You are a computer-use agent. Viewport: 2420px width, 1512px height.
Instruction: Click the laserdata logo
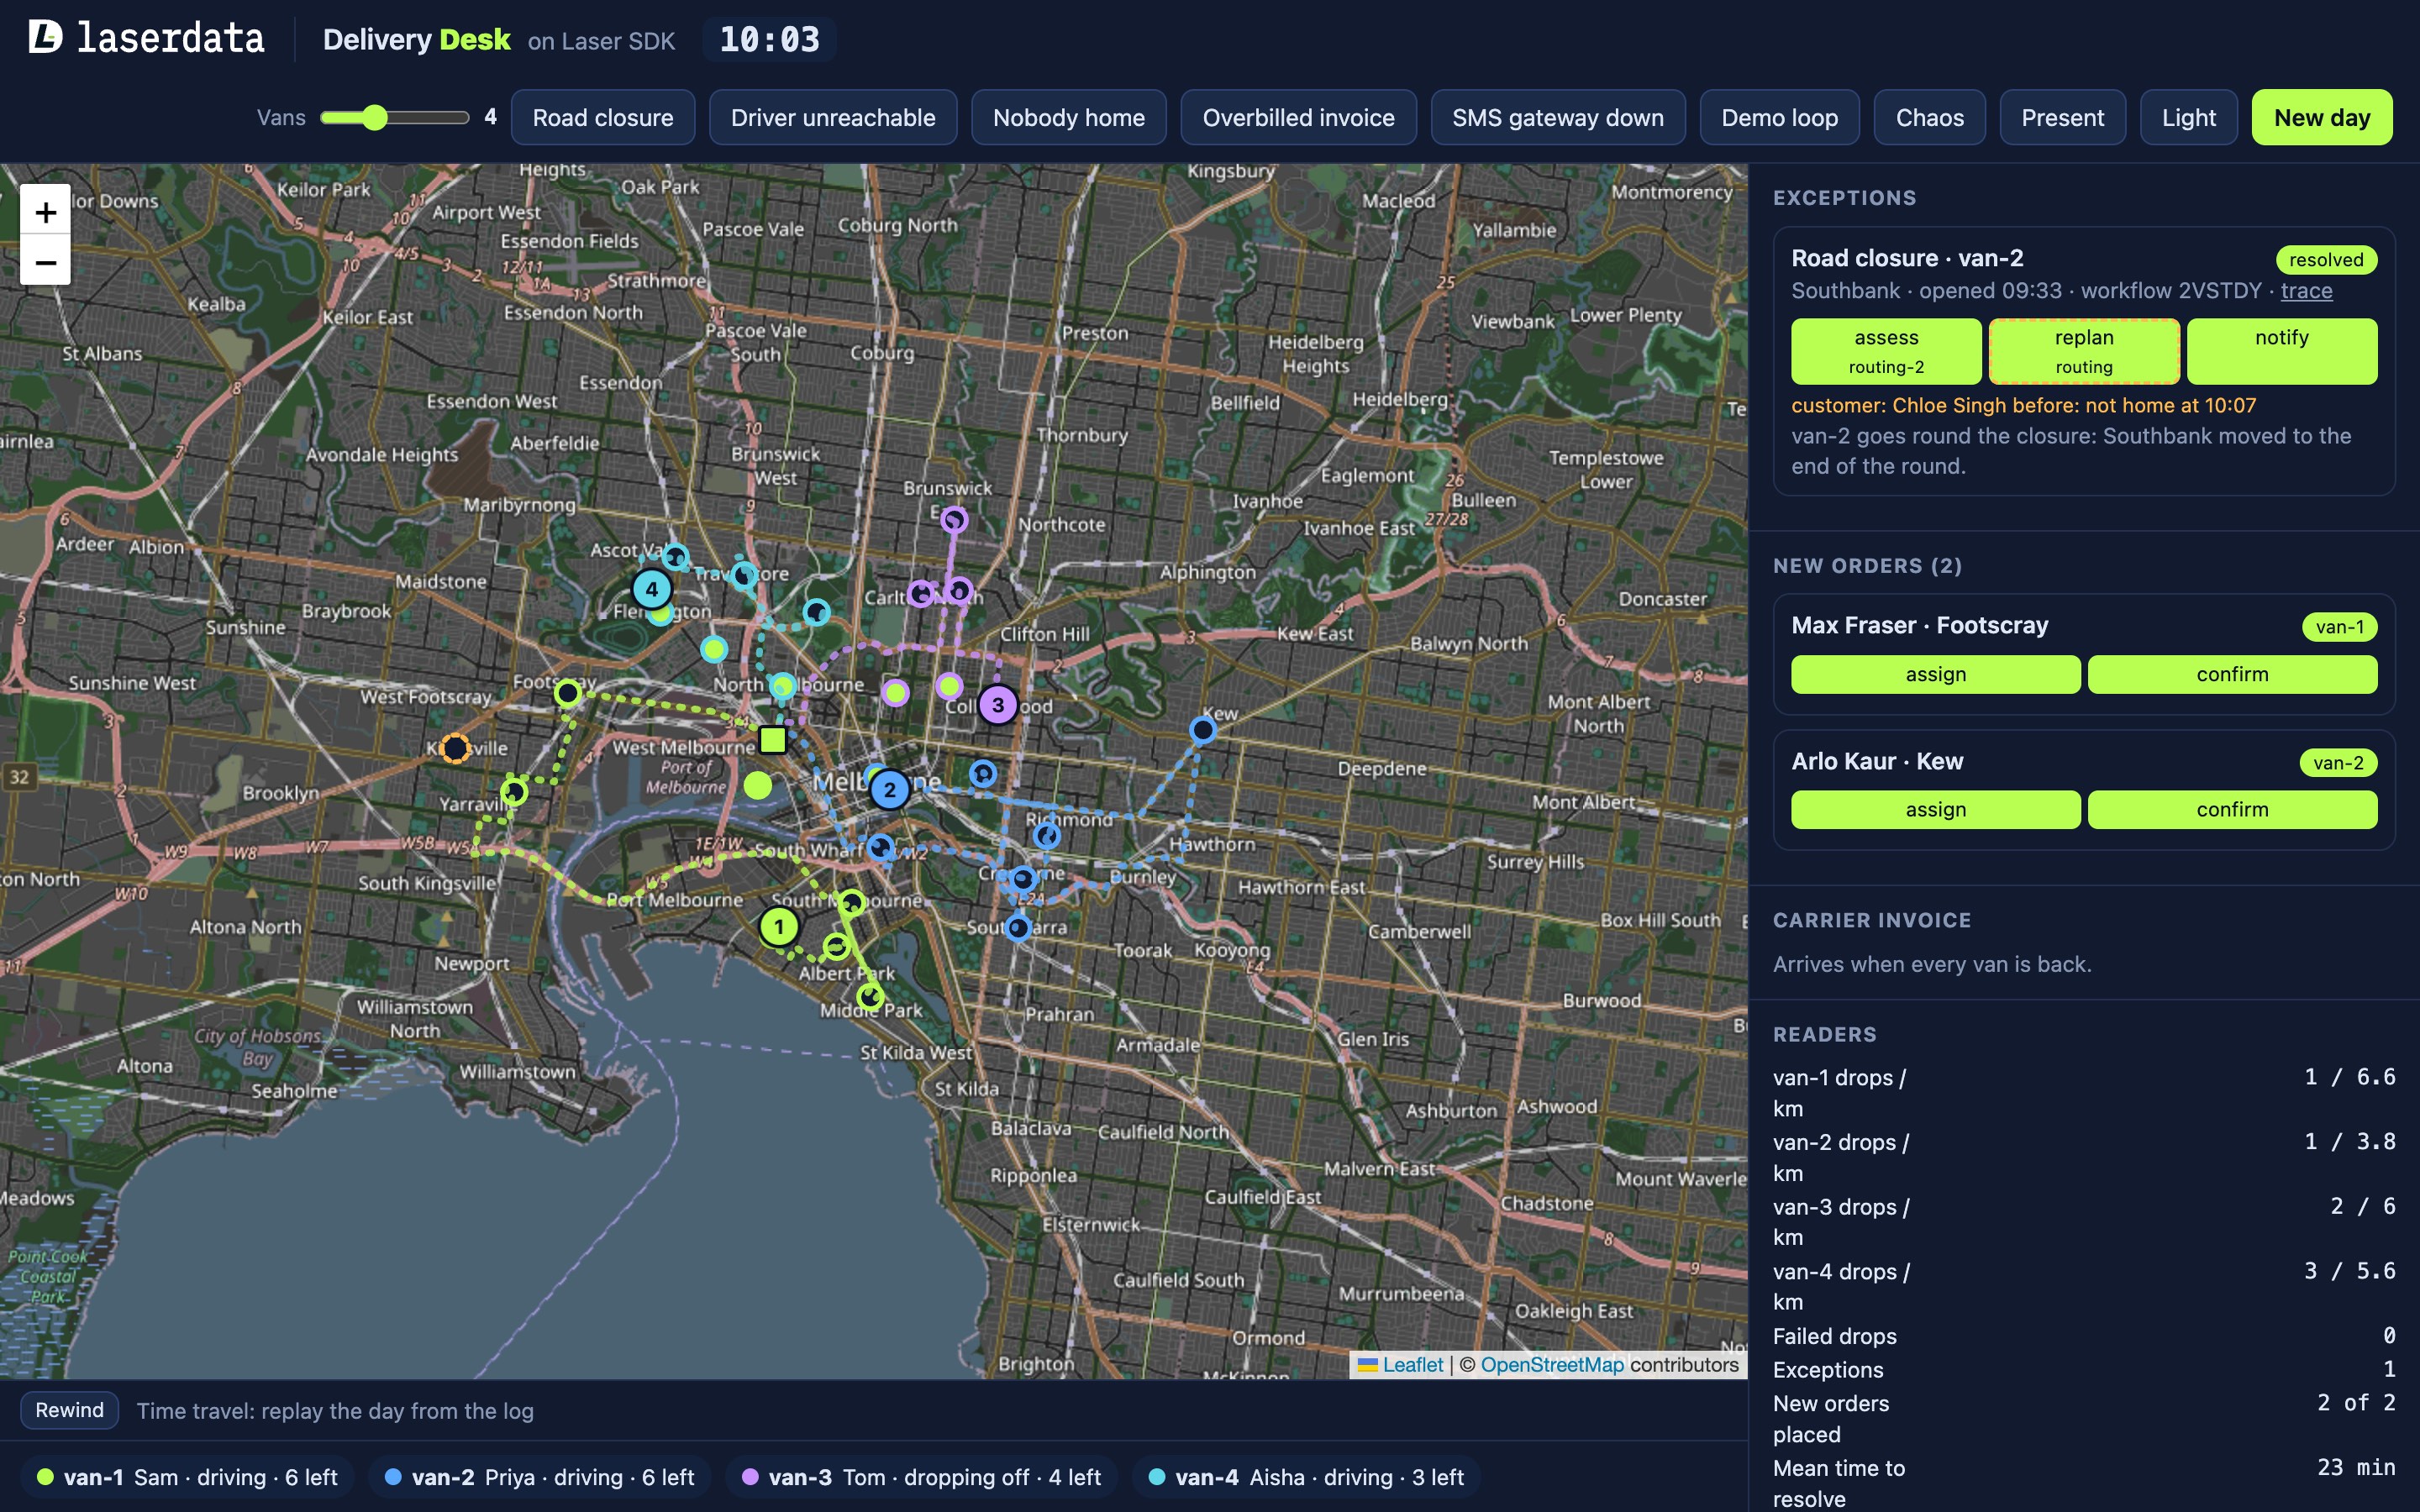coord(146,38)
